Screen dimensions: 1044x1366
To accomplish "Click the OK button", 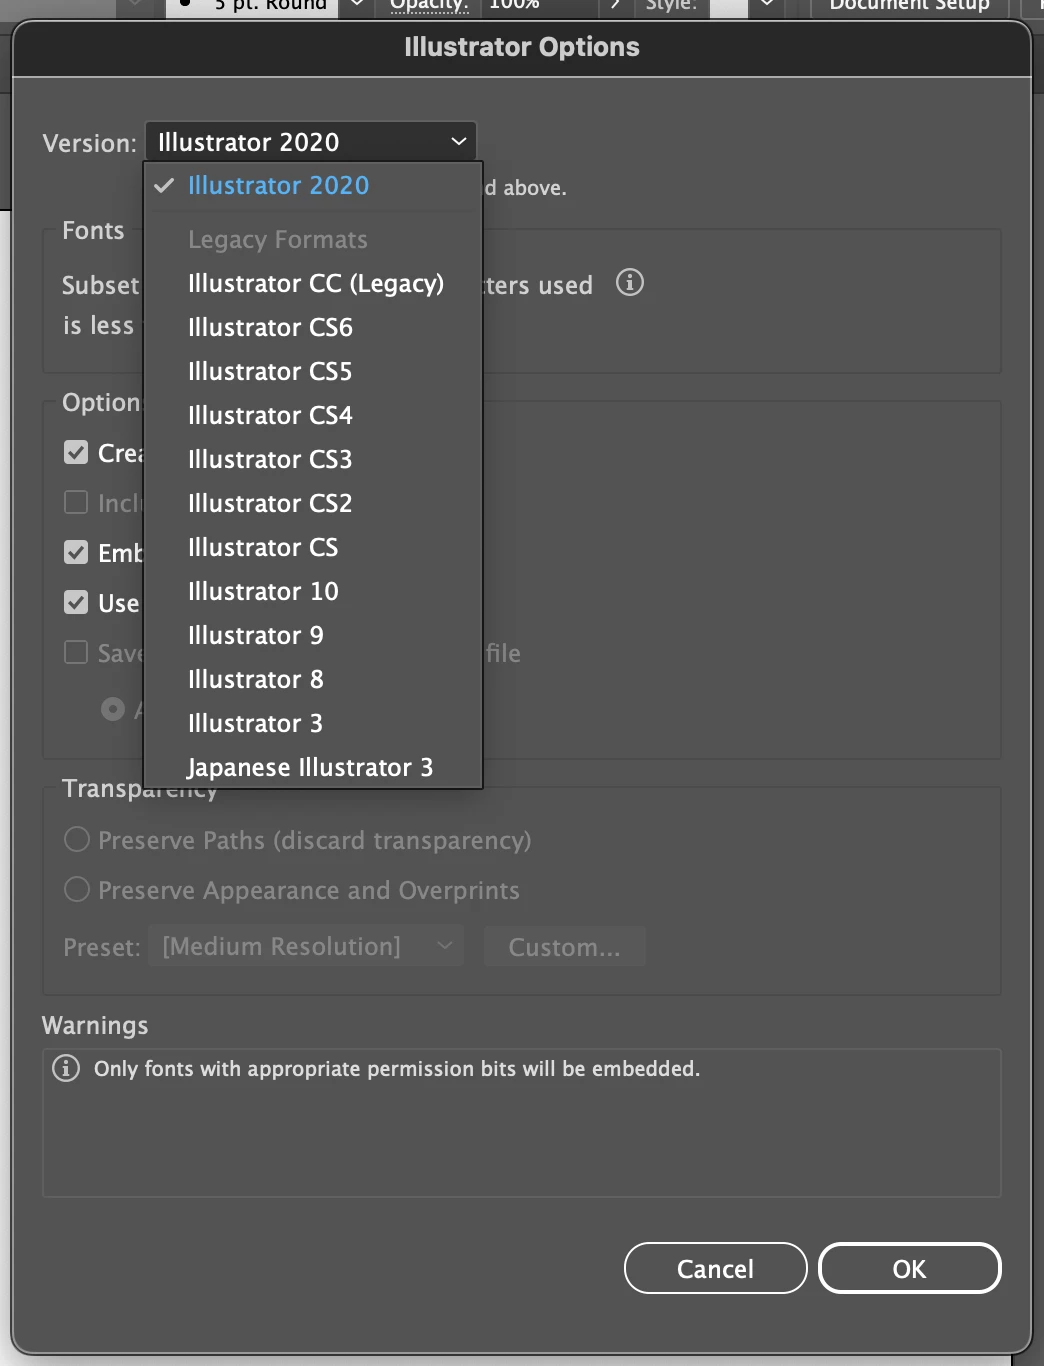I will click(x=910, y=1268).
